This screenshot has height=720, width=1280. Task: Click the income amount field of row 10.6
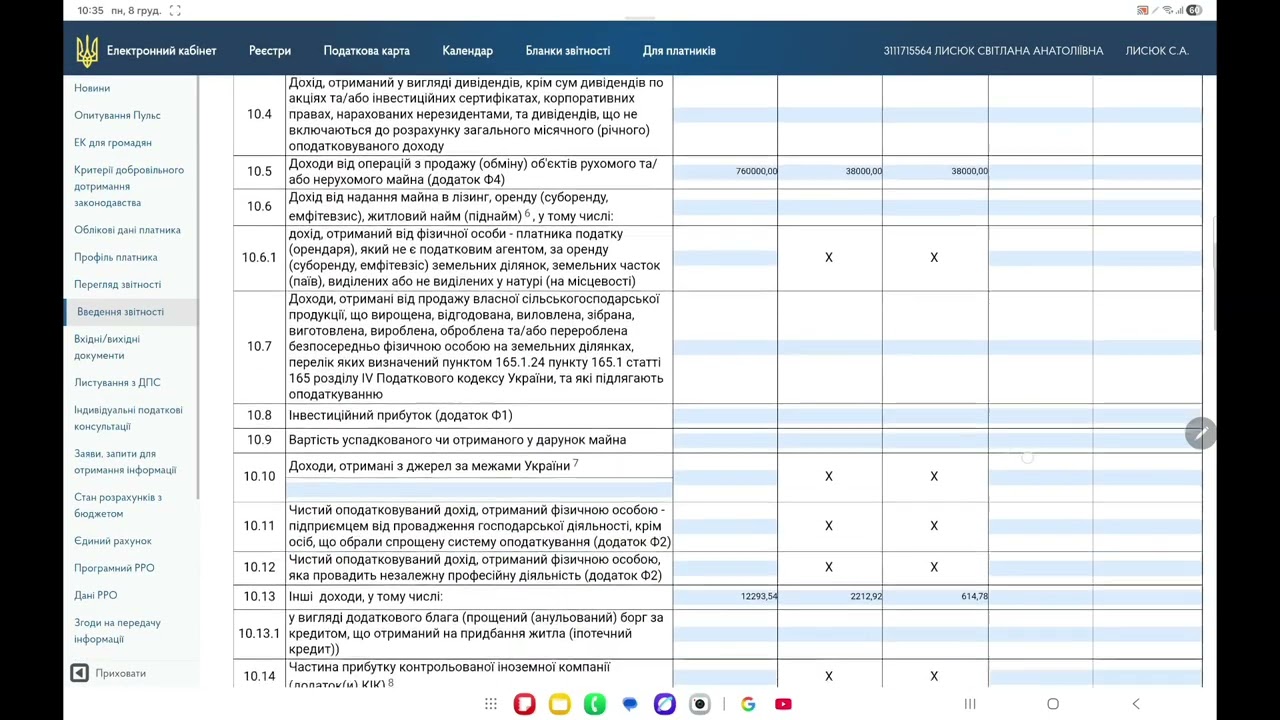pyautogui.click(x=725, y=207)
